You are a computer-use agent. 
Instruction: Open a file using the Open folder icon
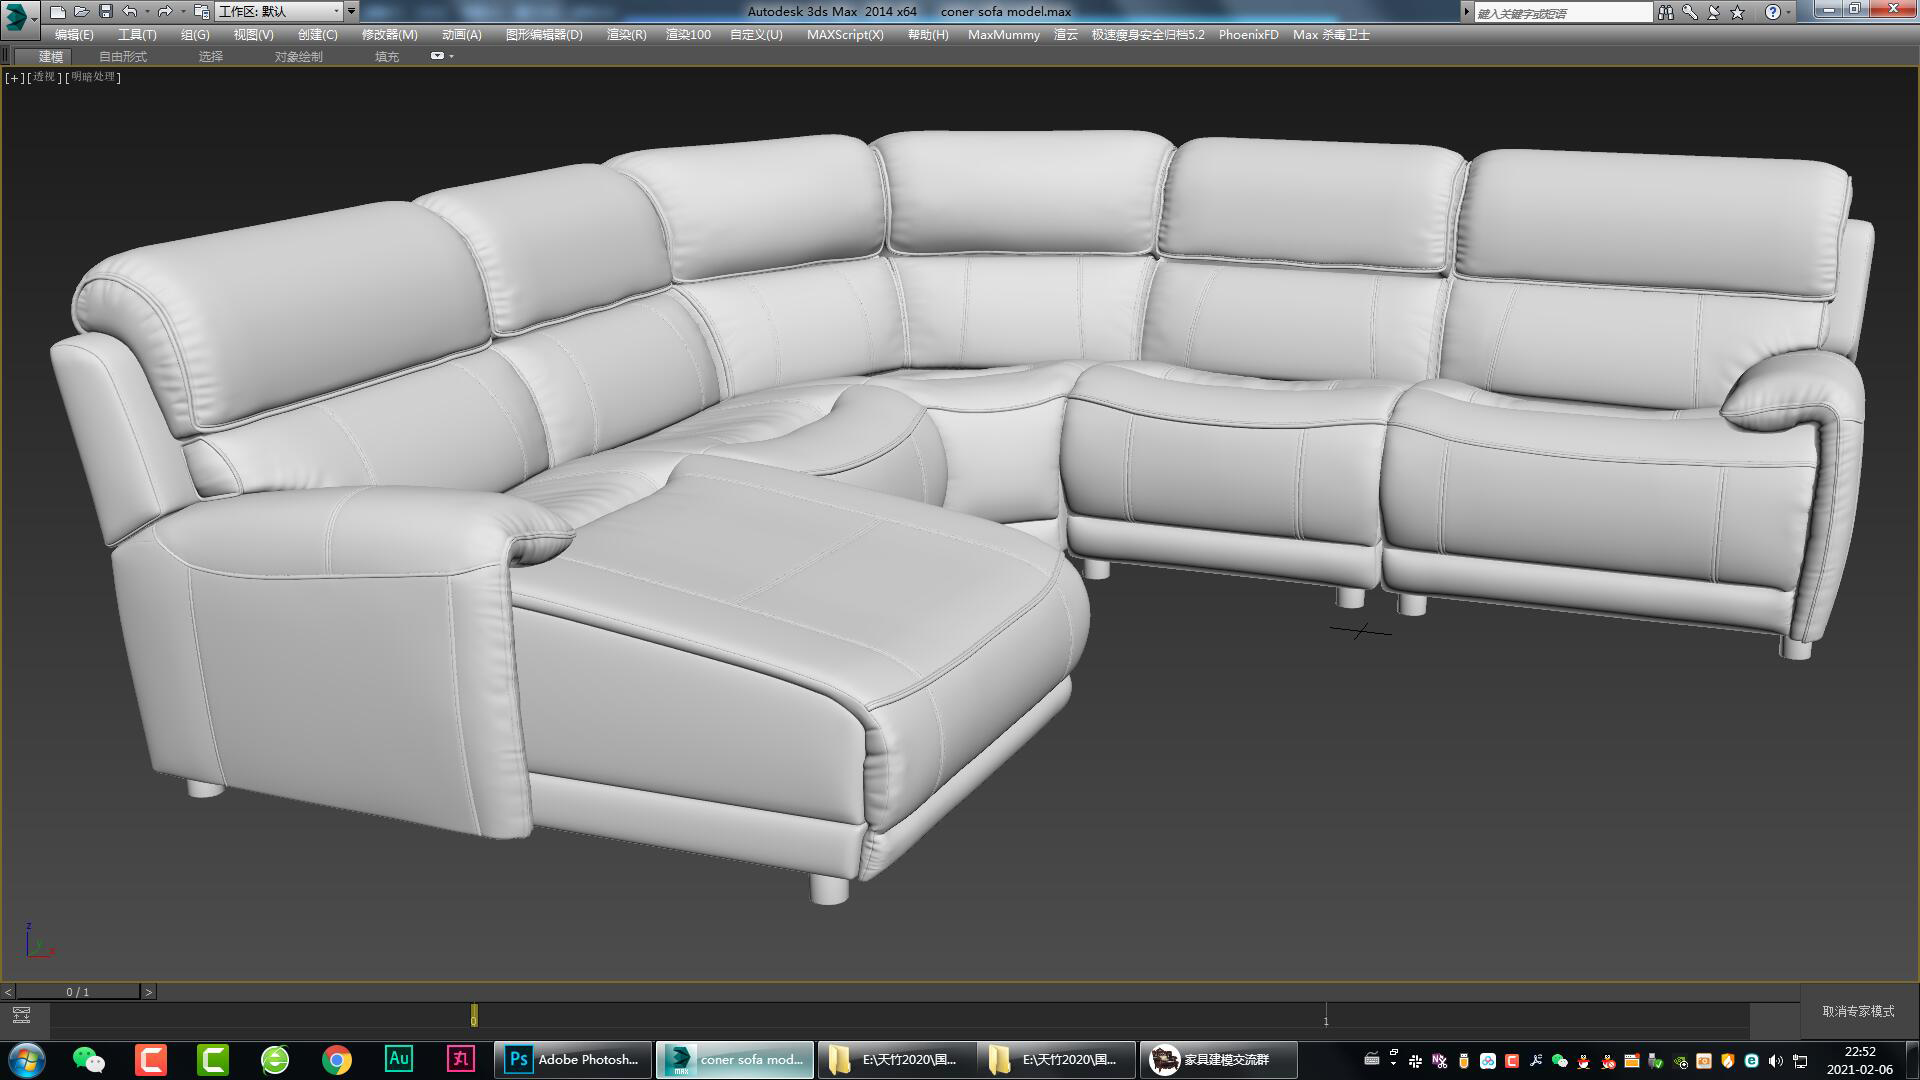pyautogui.click(x=81, y=11)
